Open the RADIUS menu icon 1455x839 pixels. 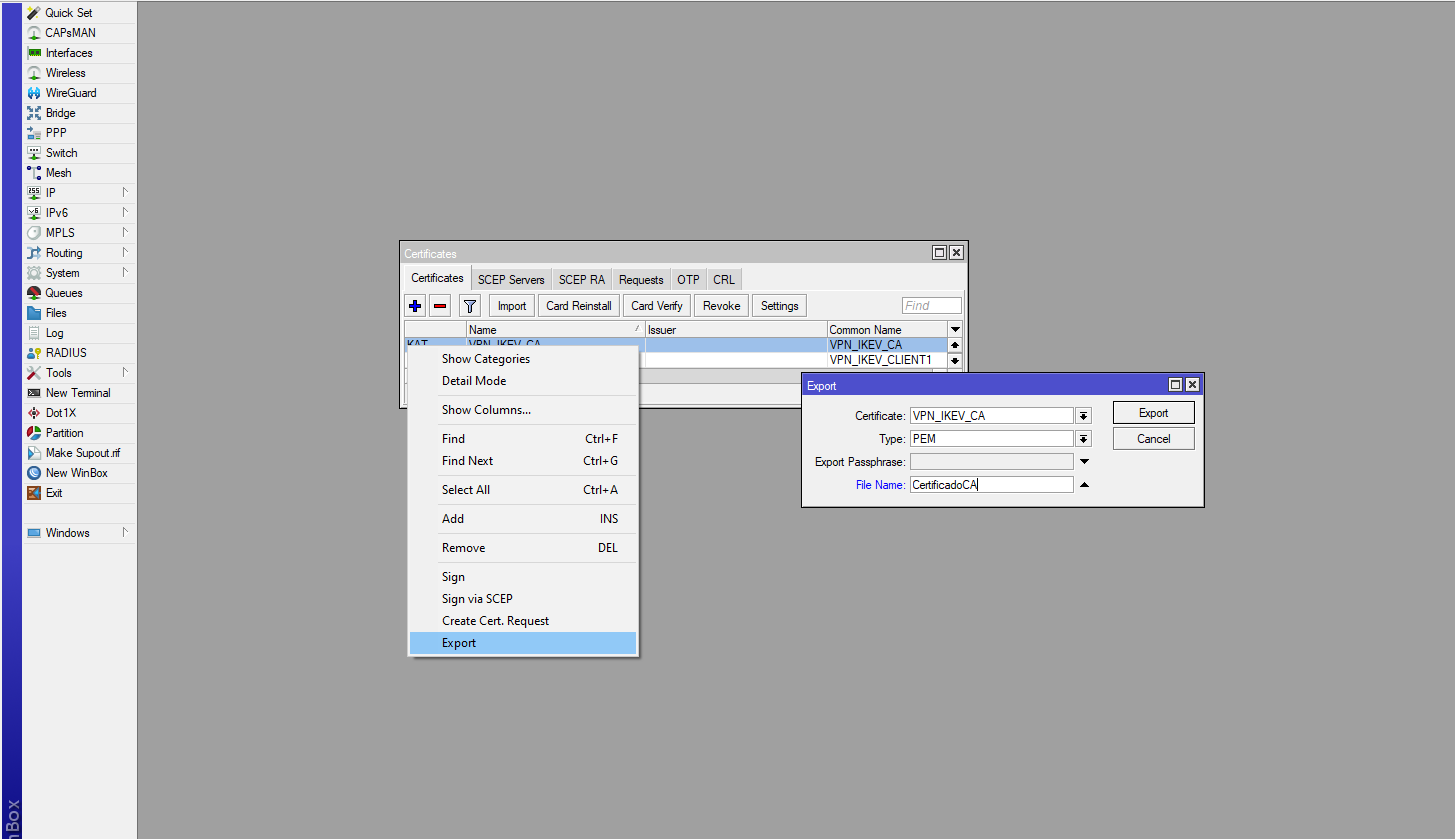tap(34, 353)
